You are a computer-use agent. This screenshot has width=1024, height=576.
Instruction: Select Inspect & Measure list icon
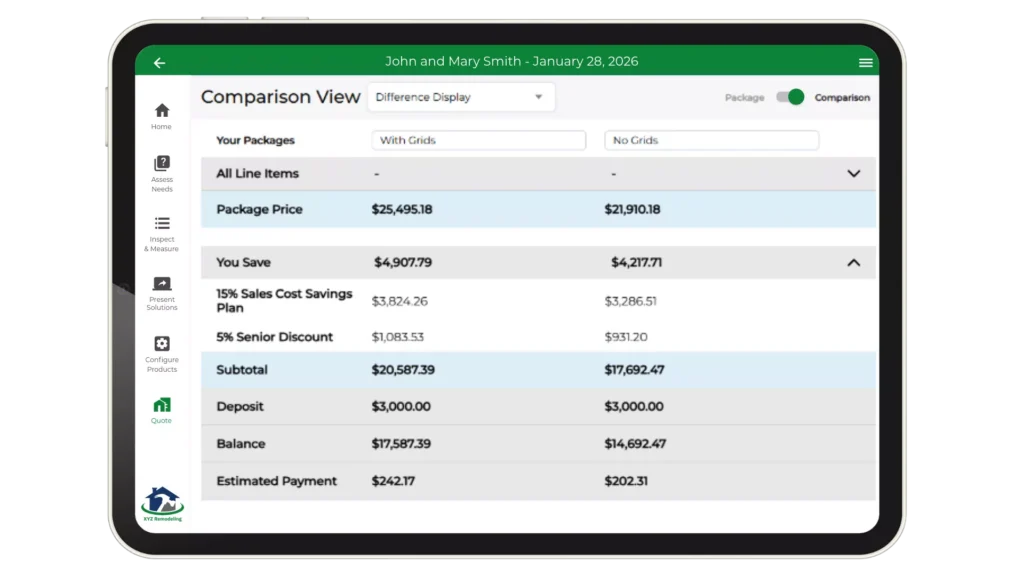[161, 224]
